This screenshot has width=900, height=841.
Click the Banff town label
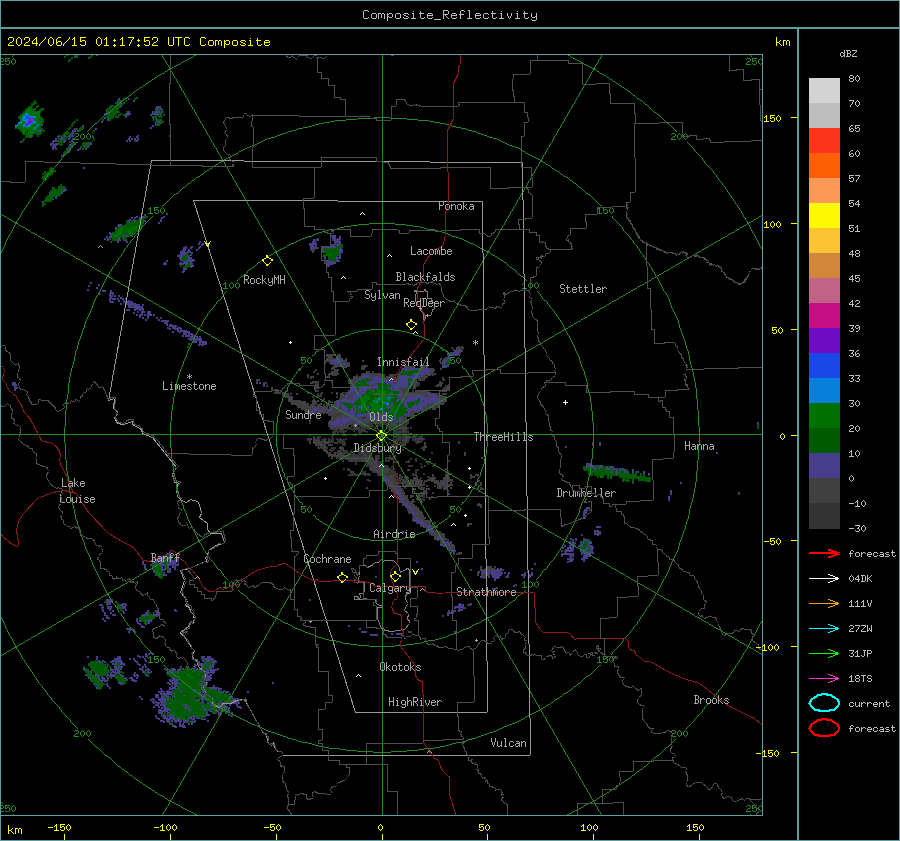tap(165, 558)
